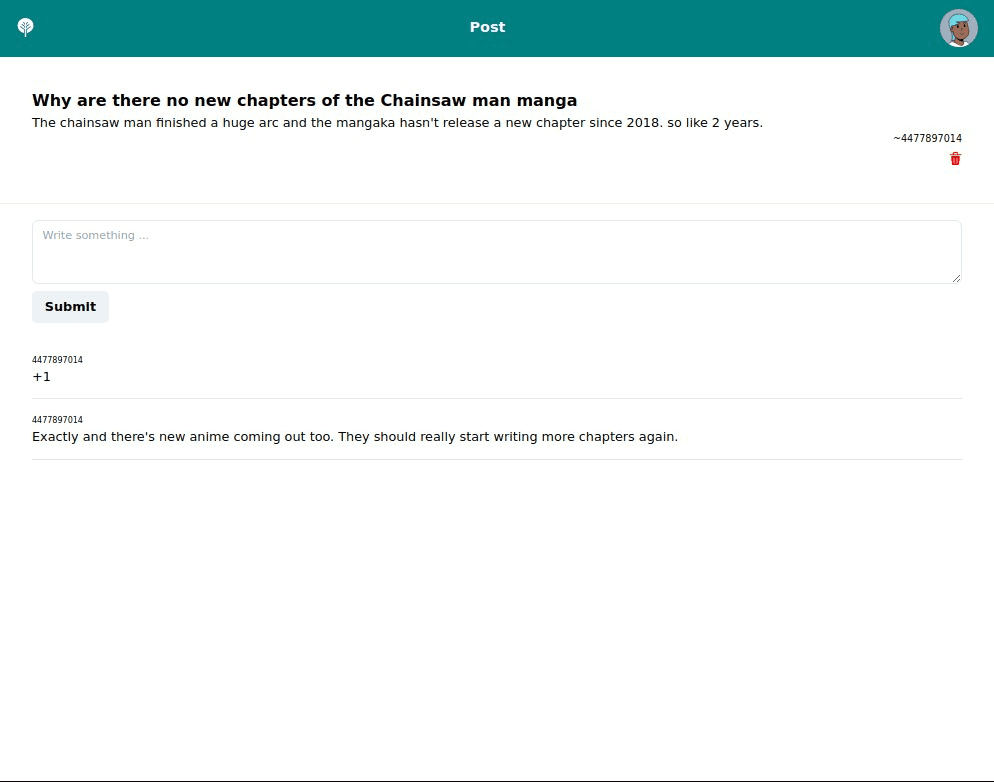This screenshot has width=994, height=782.
Task: Click the word "mangaka" in the post body
Action: [365, 123]
